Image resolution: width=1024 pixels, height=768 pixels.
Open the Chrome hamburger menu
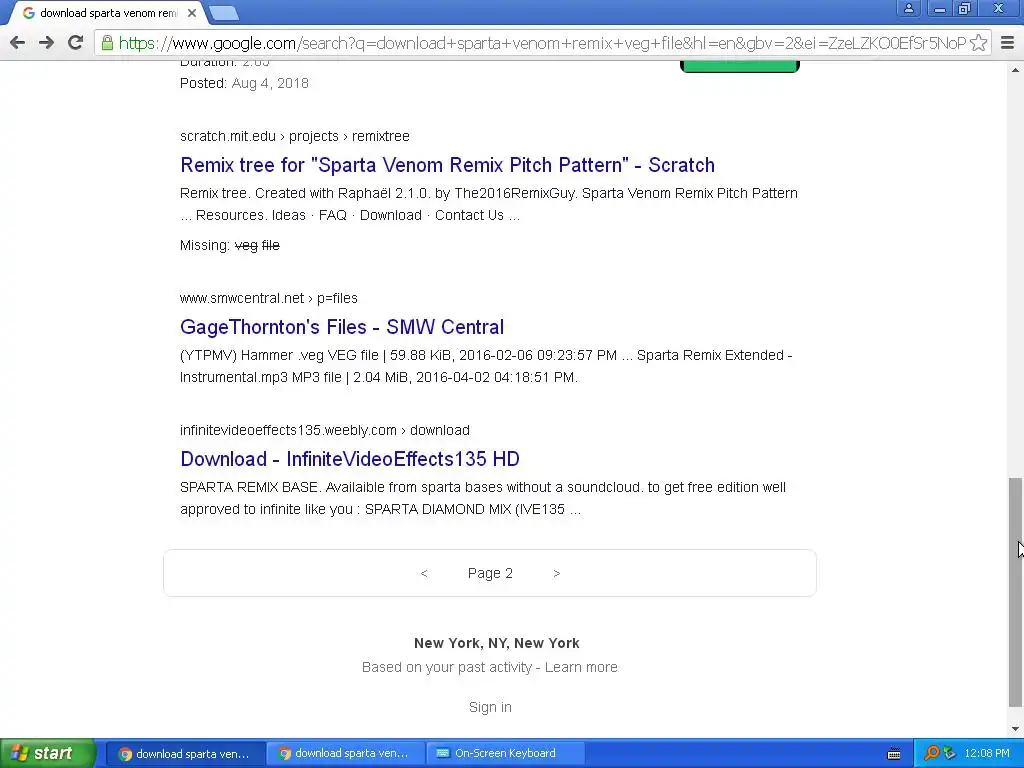click(1008, 43)
